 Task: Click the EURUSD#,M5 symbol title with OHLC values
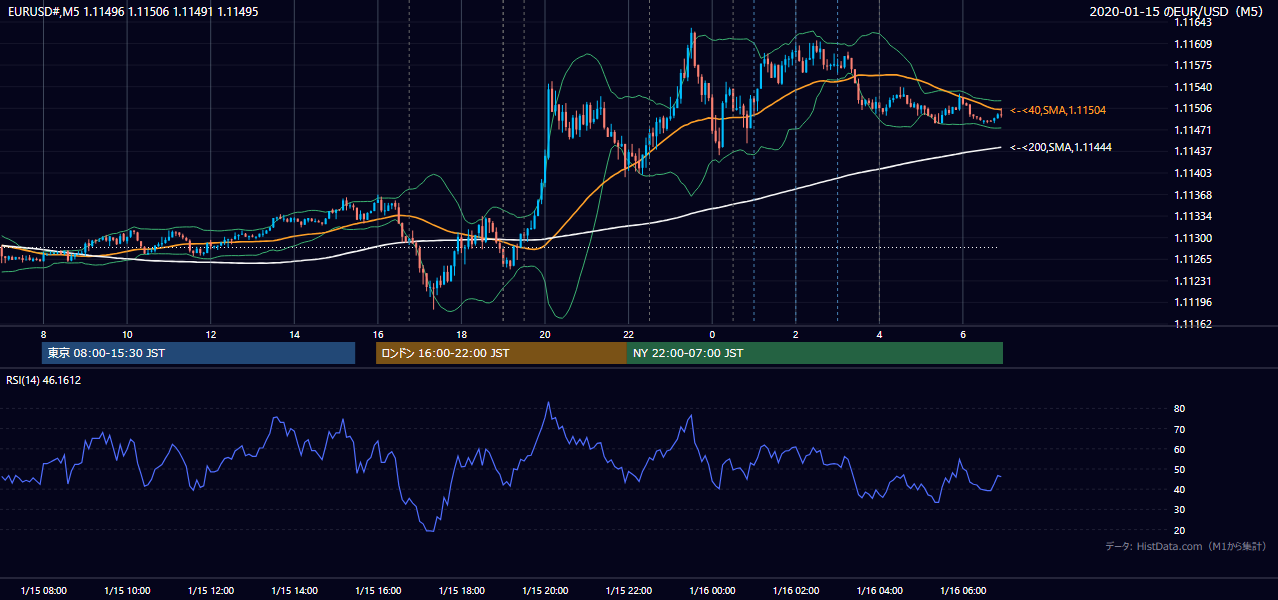133,11
